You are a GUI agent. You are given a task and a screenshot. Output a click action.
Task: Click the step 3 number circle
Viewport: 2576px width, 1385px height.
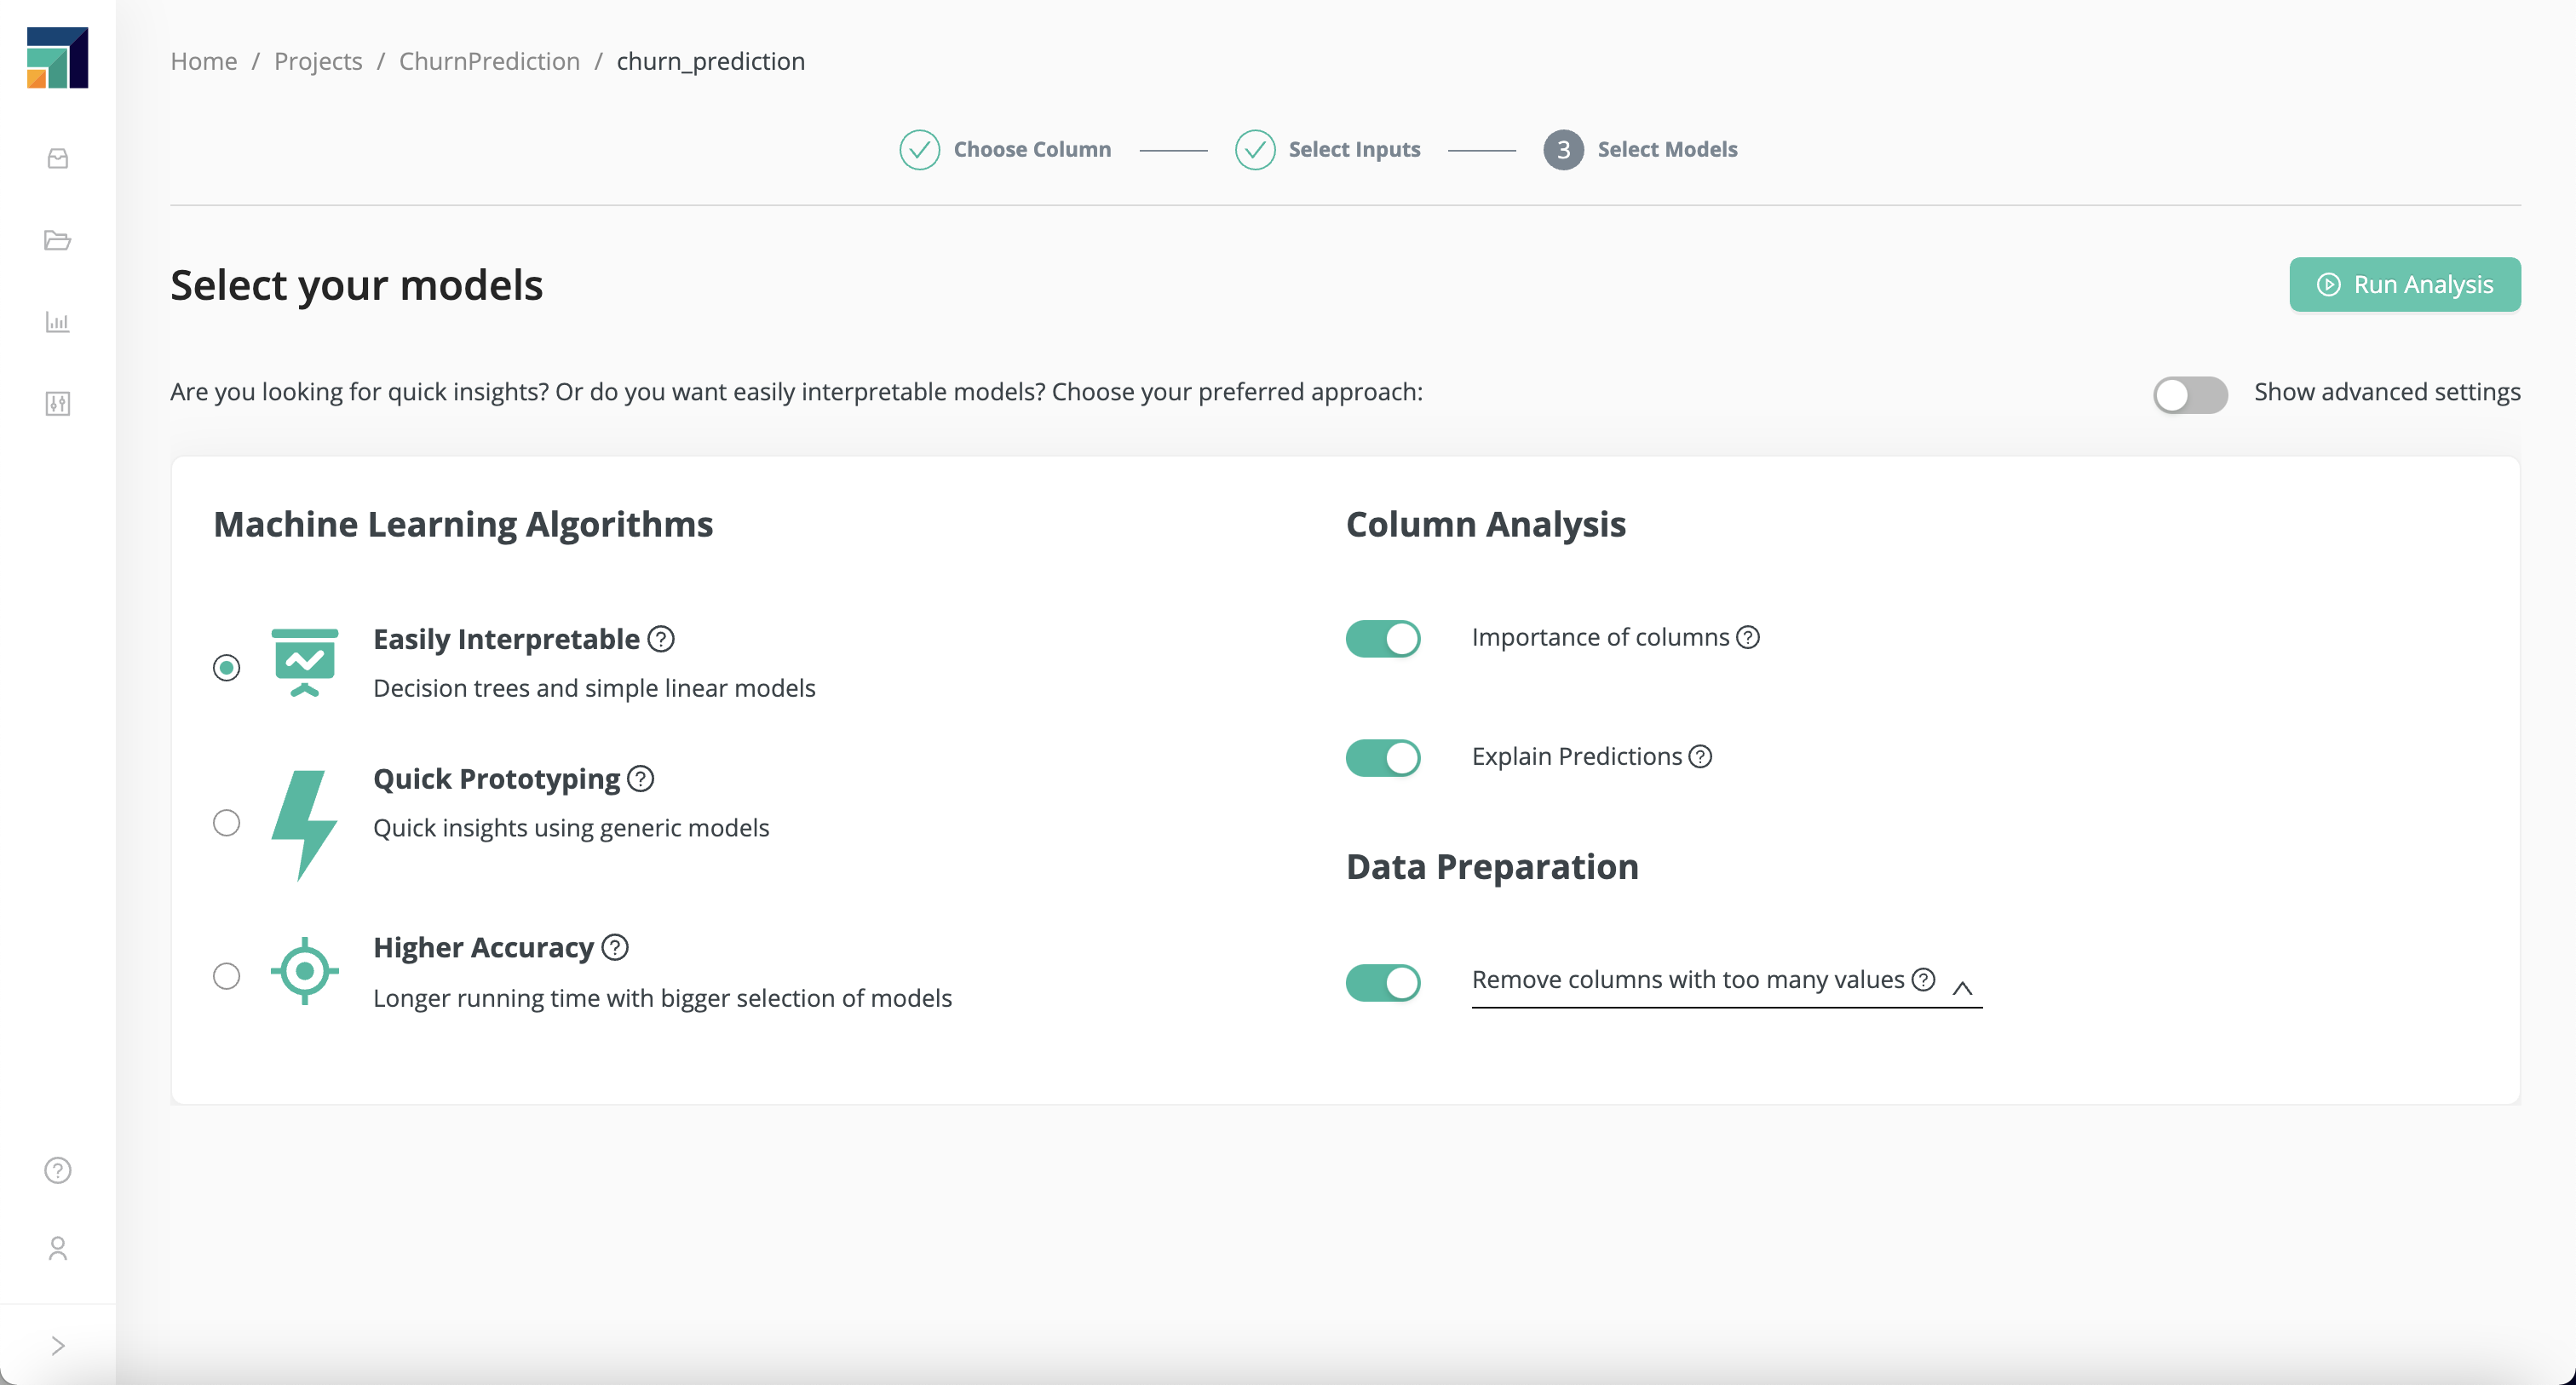click(1563, 150)
